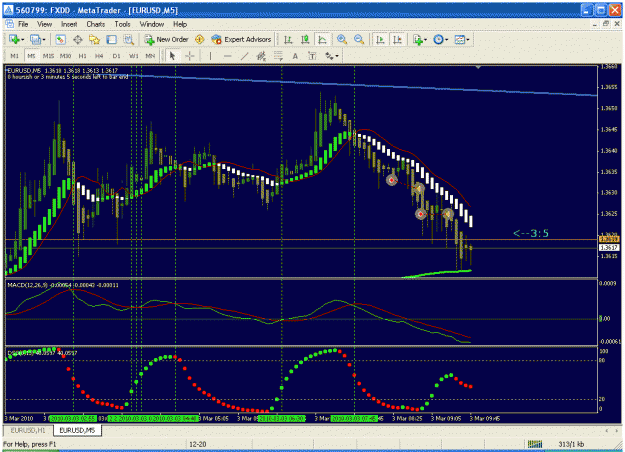Switch to the EURUSD,H1 chart tab
The width and height of the screenshot is (625, 452).
(x=28, y=430)
